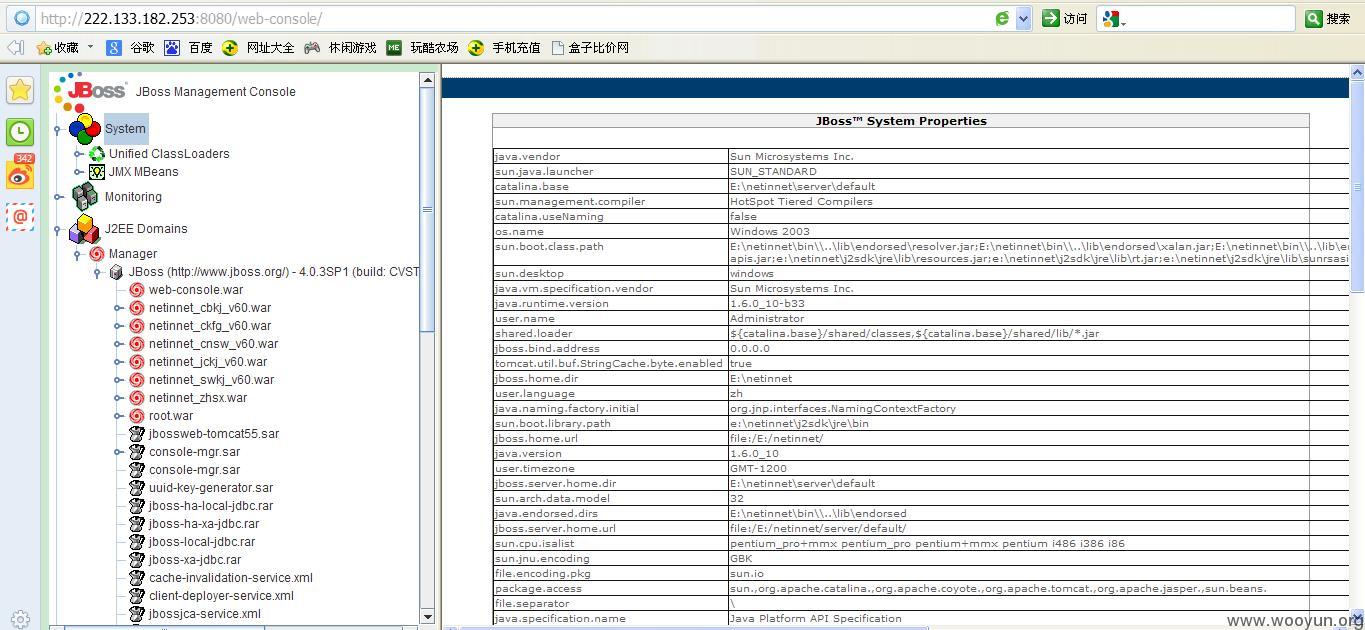Click the Unified ClassLoaders recycle icon
Image resolution: width=1365 pixels, height=630 pixels.
(97, 154)
